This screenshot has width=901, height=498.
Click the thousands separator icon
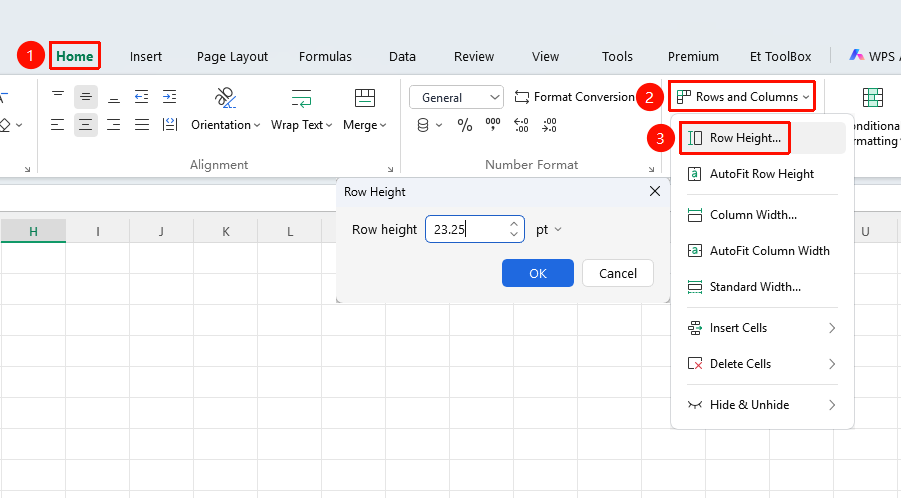pyautogui.click(x=492, y=125)
